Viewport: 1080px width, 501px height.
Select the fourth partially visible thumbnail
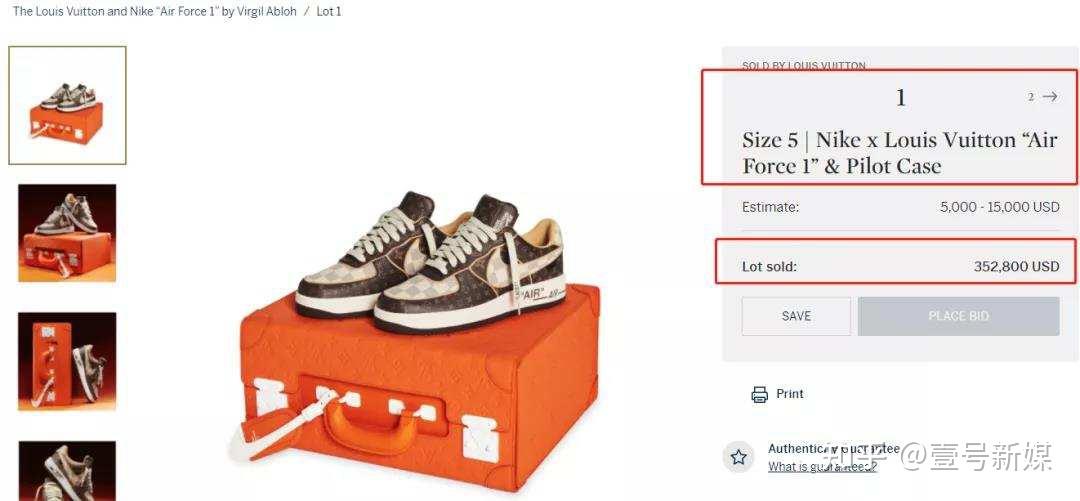[x=67, y=470]
